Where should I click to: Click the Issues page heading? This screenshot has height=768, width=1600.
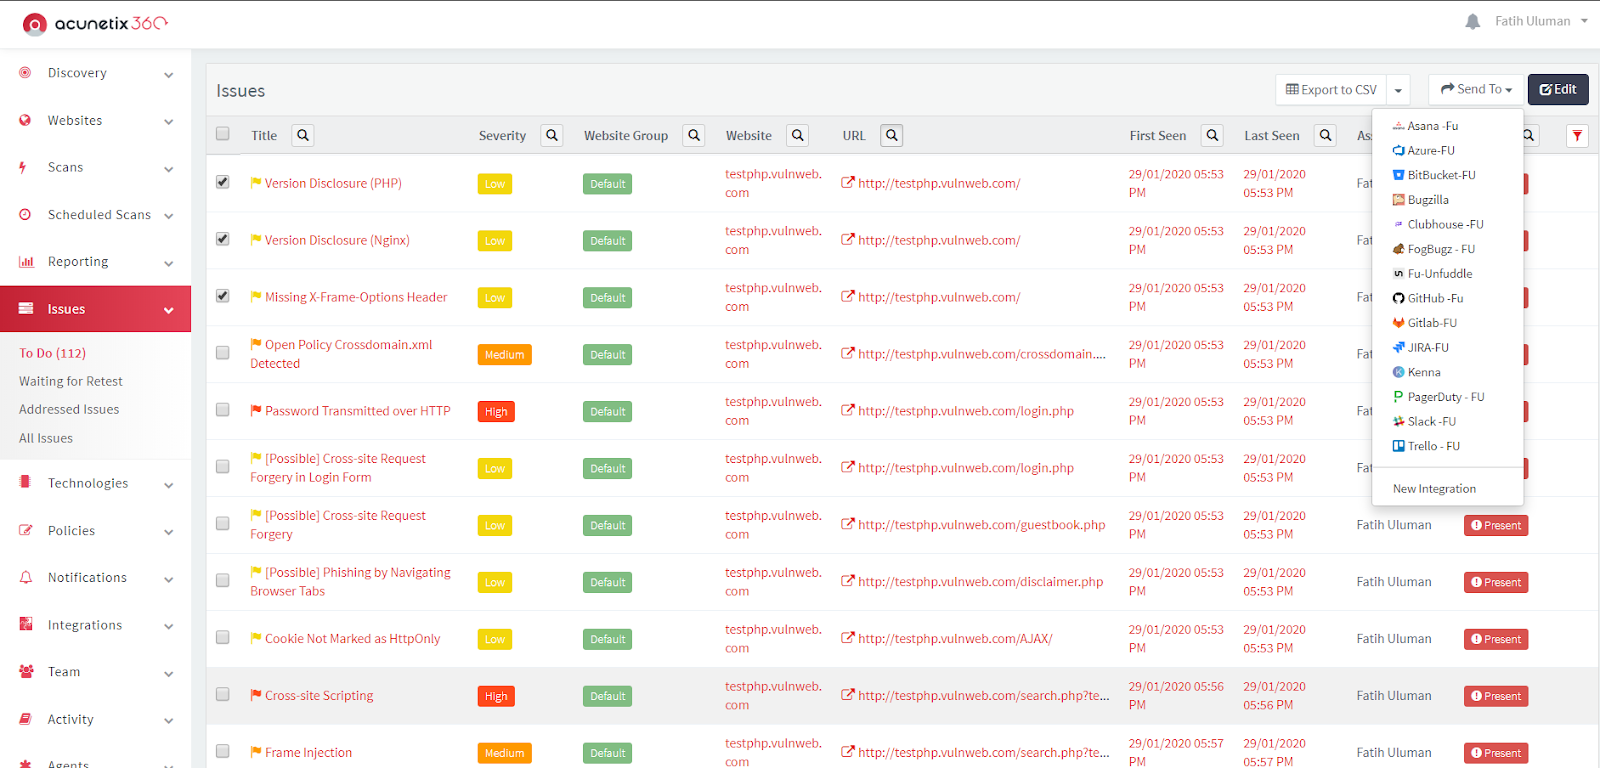(241, 91)
